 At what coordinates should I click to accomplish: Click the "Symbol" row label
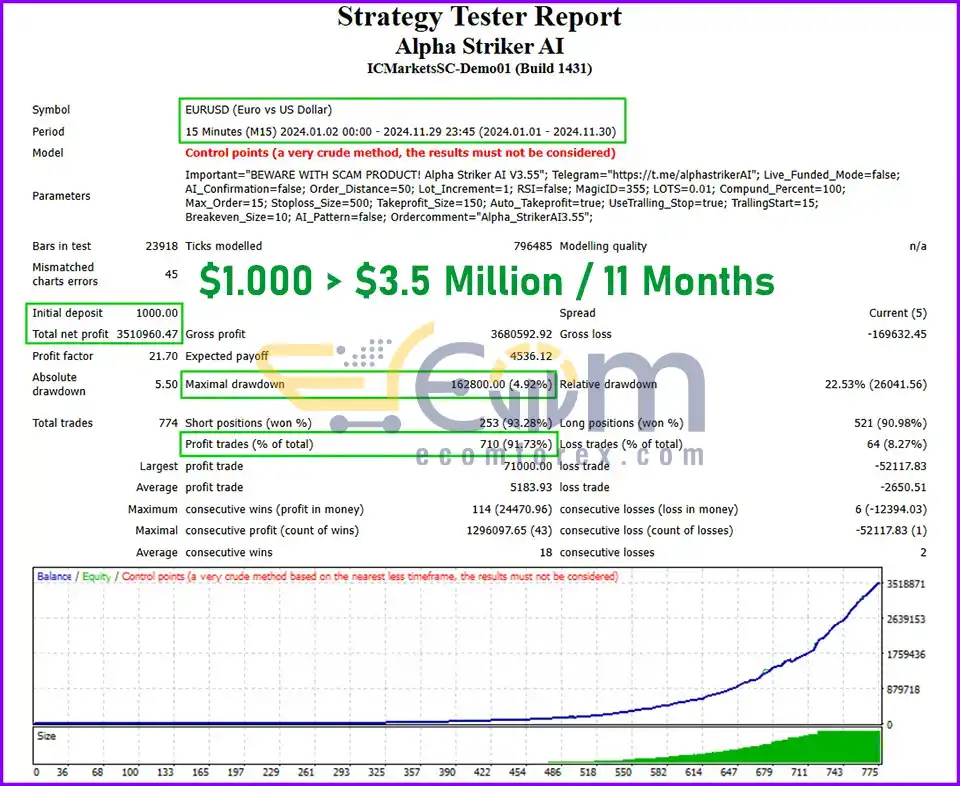pyautogui.click(x=51, y=110)
